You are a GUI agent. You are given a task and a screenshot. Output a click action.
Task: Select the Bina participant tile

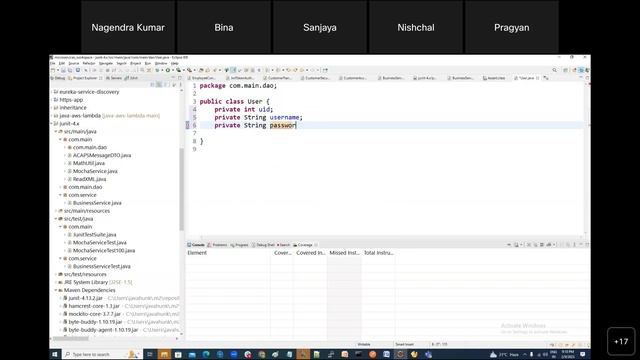click(x=224, y=27)
